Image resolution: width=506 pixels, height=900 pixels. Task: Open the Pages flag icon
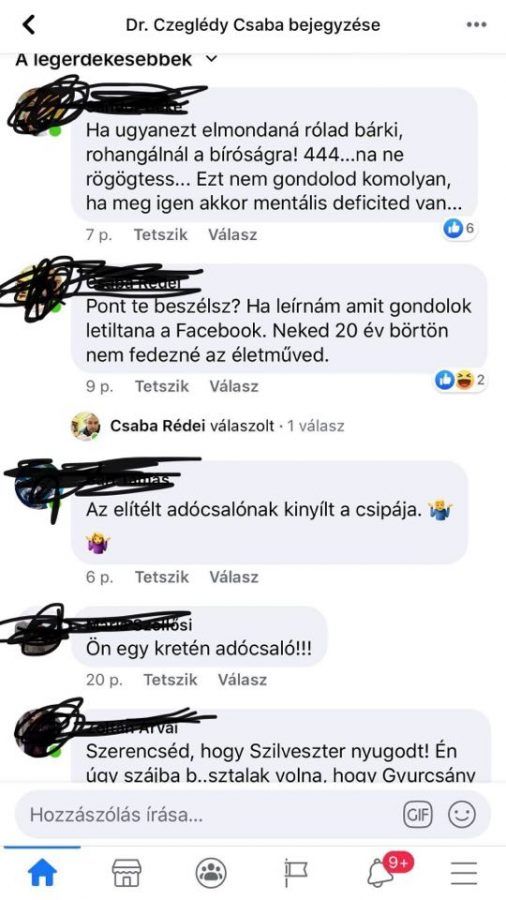295,873
